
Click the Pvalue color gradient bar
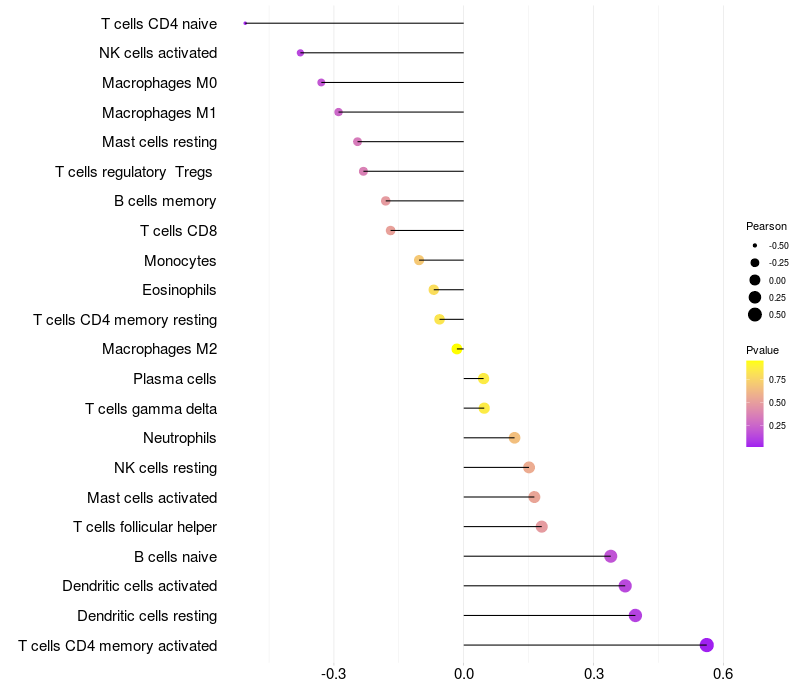tap(755, 404)
